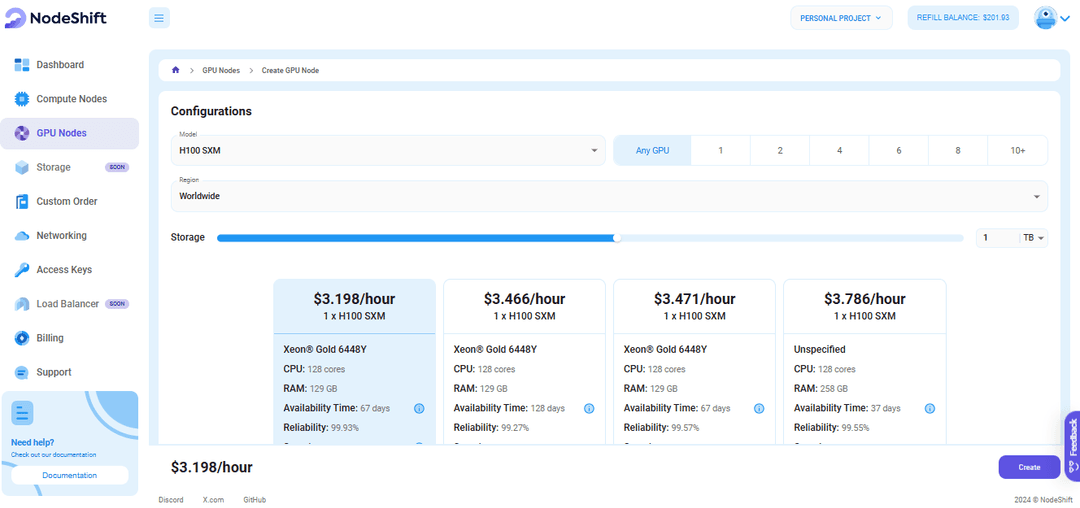Open Dashboard in the sidebar
Image resolution: width=1080 pixels, height=508 pixels.
[69, 65]
